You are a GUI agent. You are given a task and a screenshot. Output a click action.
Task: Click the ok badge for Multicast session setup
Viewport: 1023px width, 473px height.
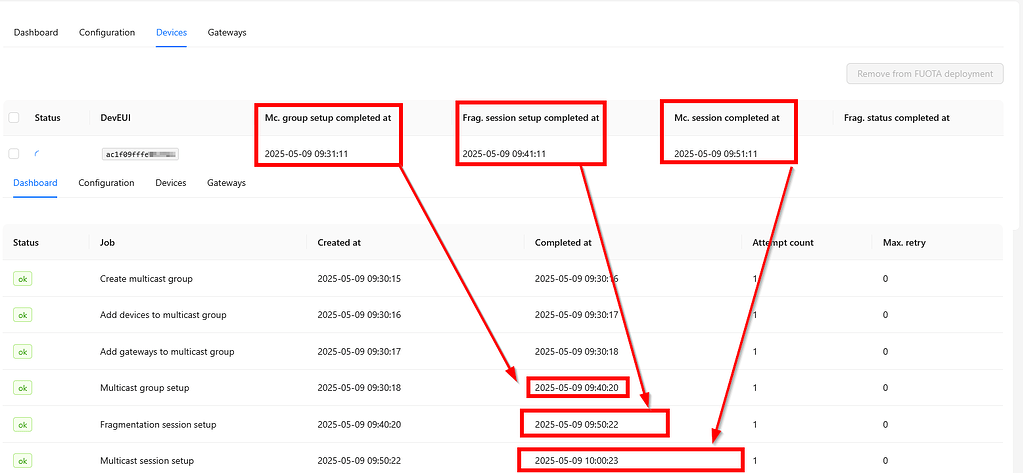point(22,460)
